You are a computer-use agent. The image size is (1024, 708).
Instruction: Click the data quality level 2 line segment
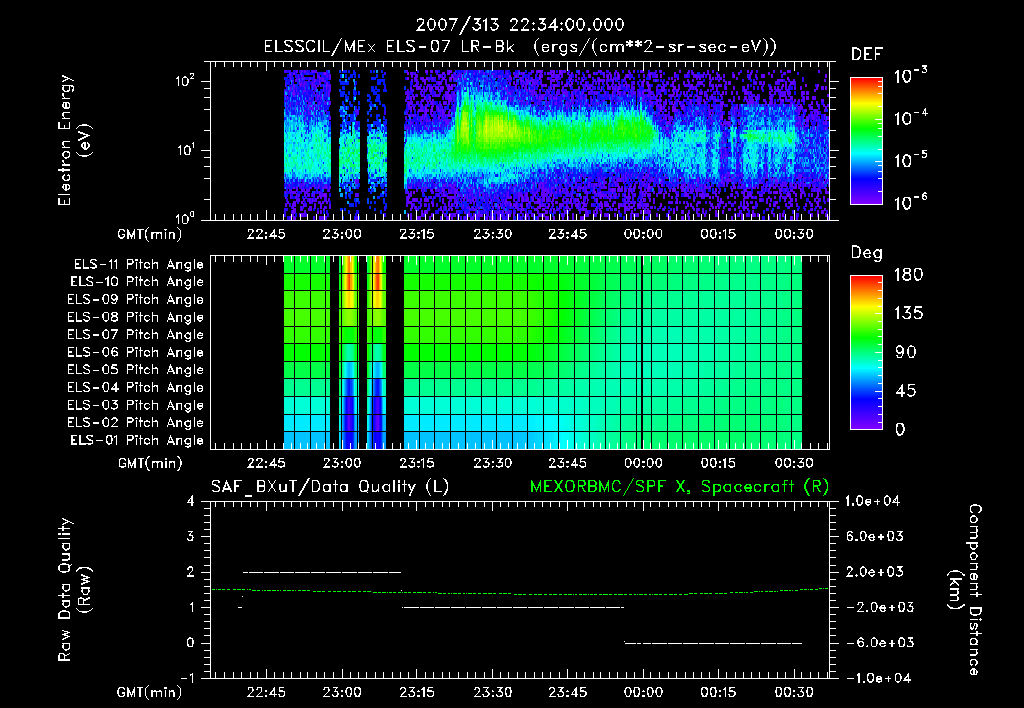(321, 572)
